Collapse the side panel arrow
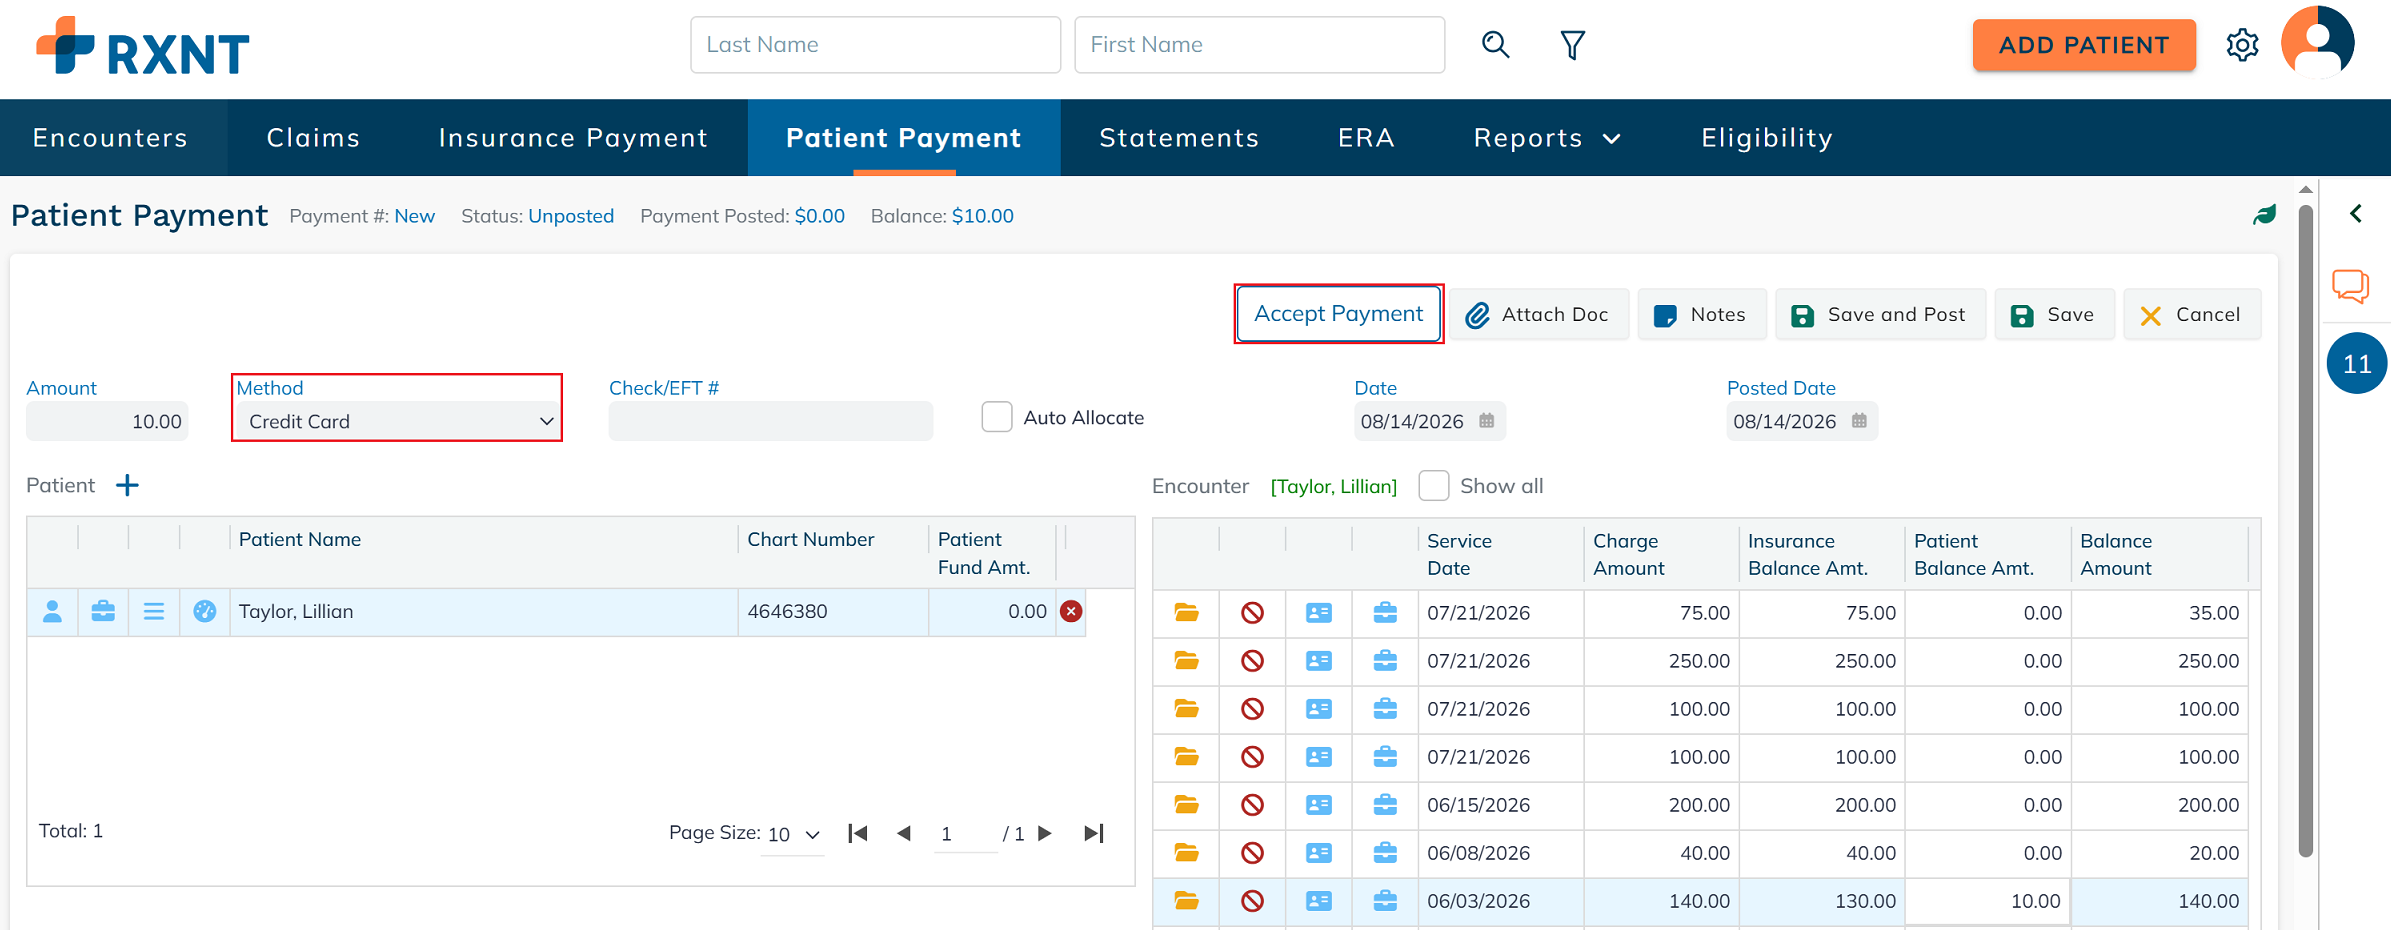The image size is (2391, 930). tap(2356, 214)
